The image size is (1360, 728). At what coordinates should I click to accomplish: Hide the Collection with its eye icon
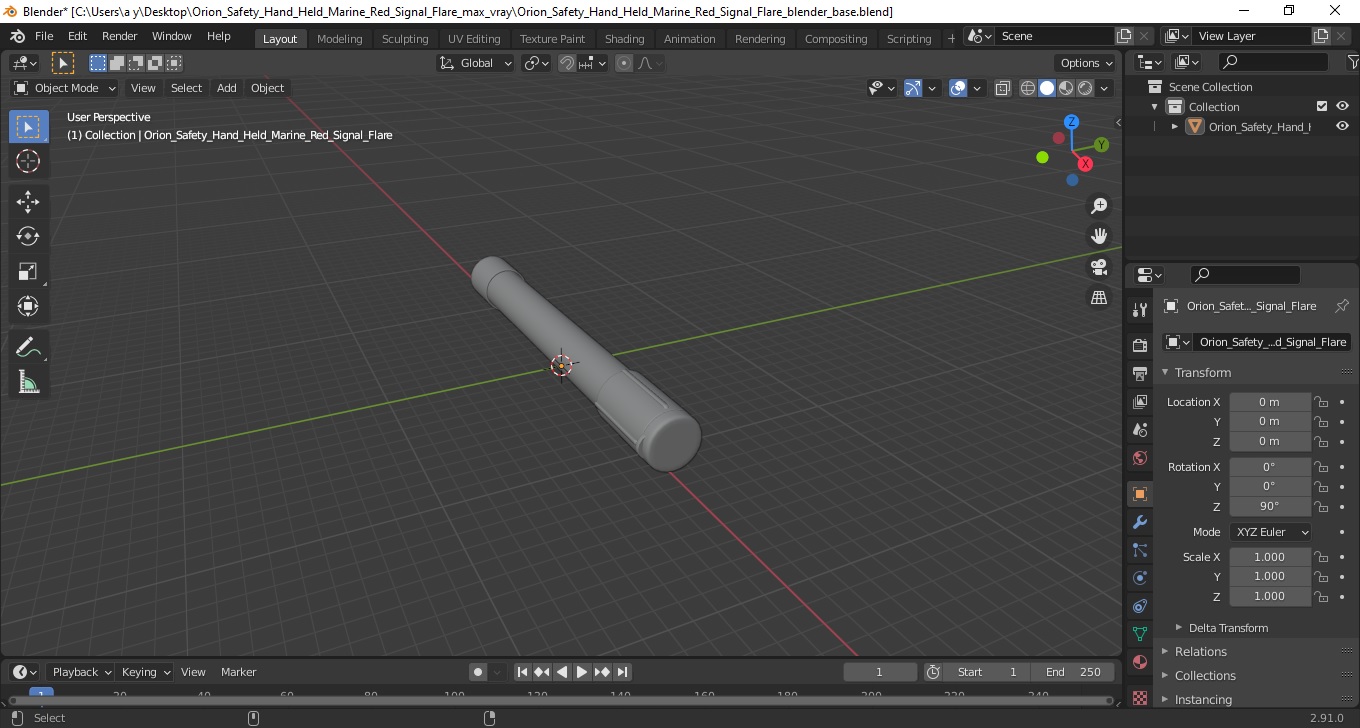[x=1342, y=107]
